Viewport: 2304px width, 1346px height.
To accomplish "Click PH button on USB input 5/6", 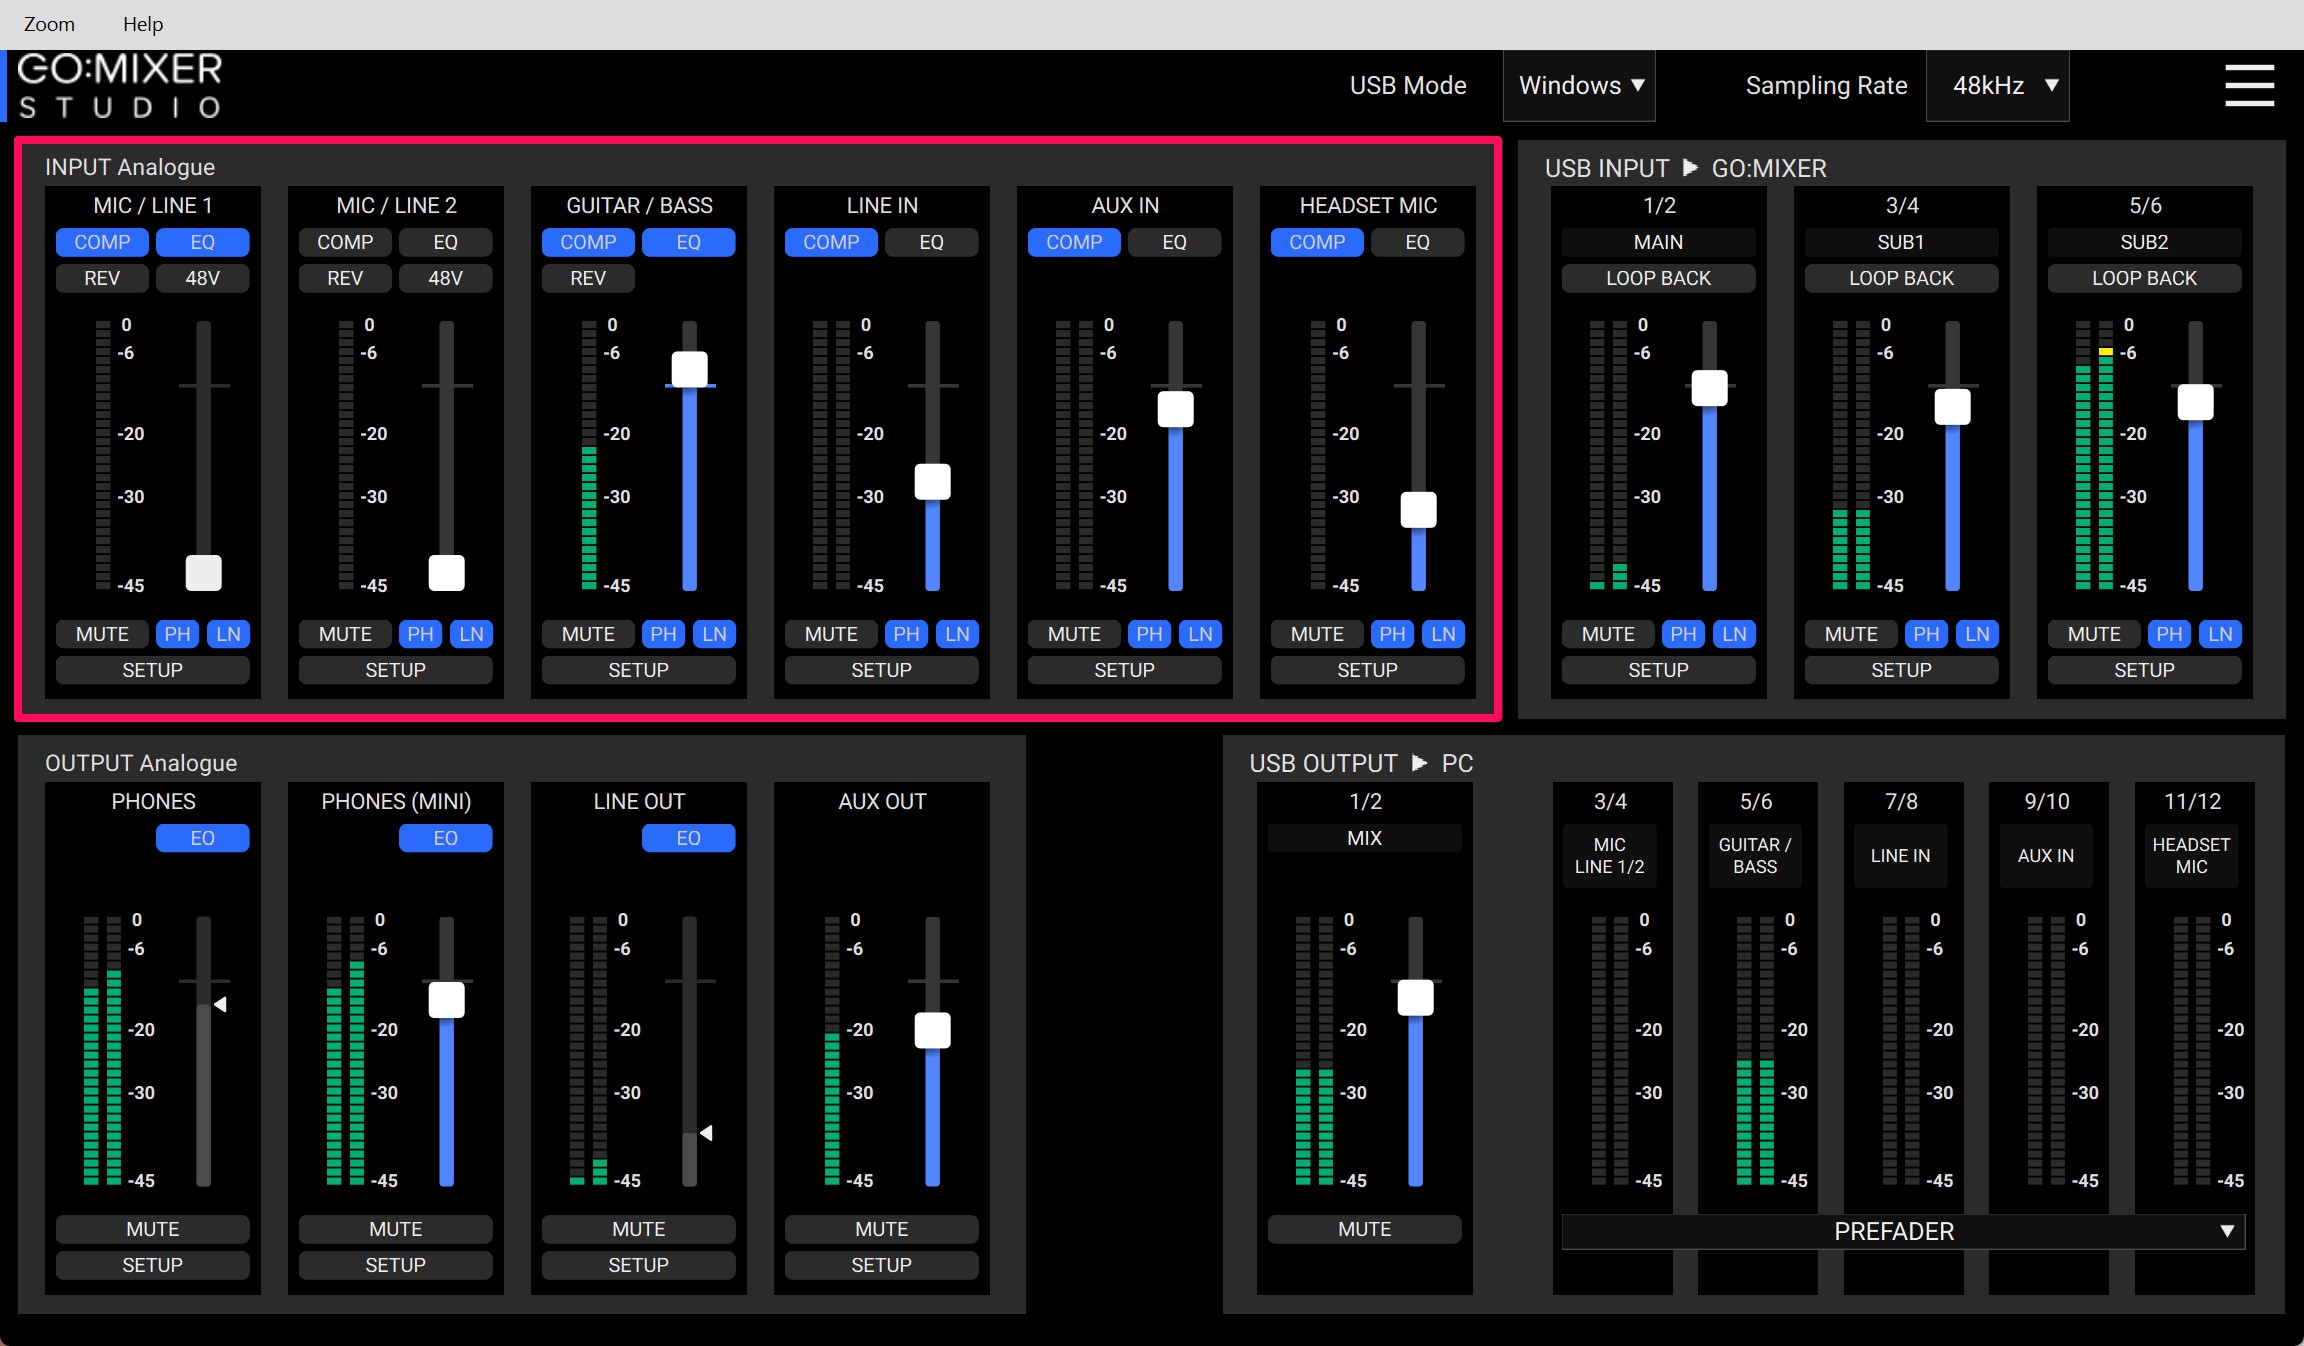I will 2169,634.
